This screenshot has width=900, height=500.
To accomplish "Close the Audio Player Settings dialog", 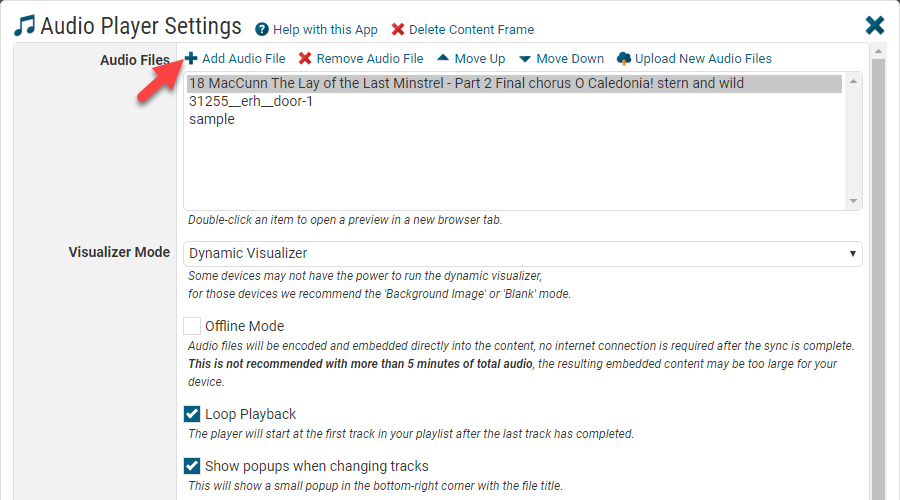I will click(874, 26).
